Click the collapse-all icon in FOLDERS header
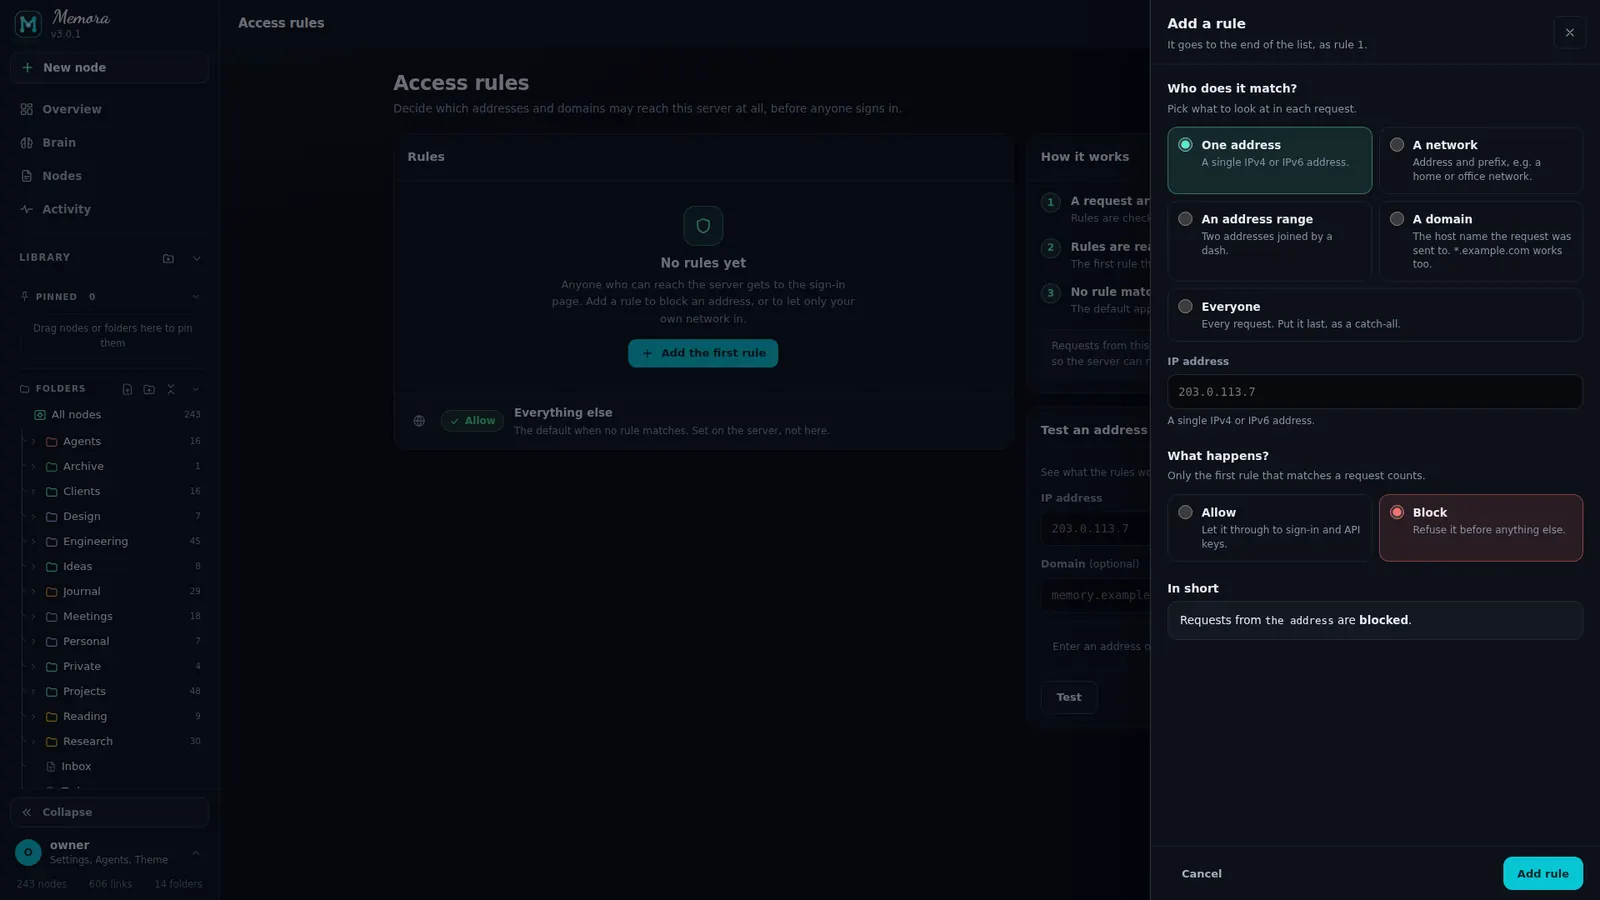 (171, 389)
